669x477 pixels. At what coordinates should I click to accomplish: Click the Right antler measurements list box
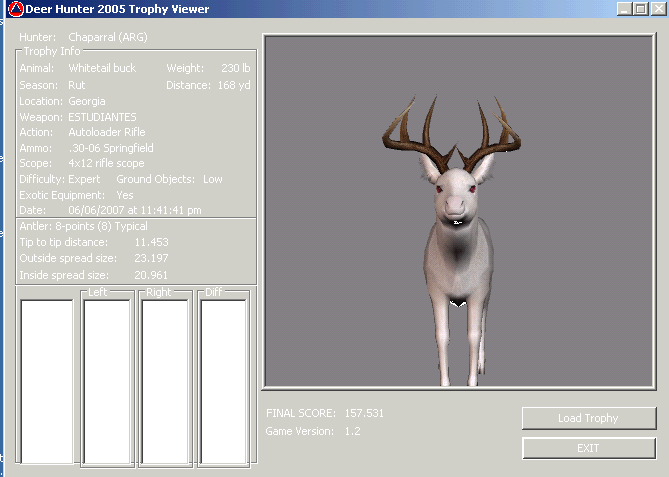pos(165,381)
